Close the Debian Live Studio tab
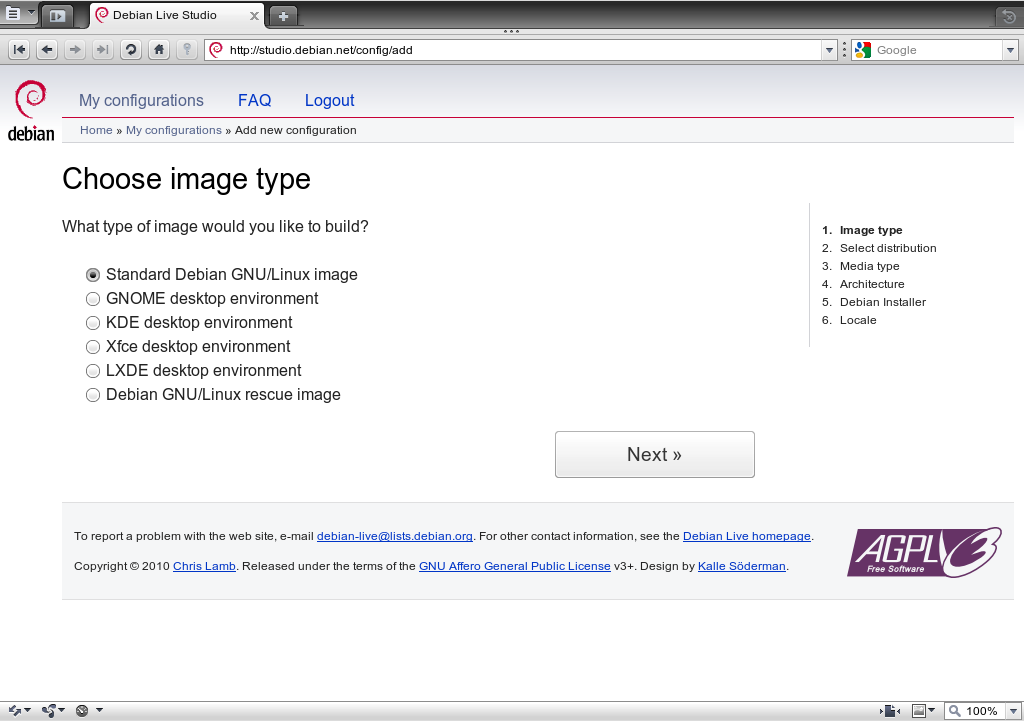This screenshot has height=721, width=1024. click(254, 16)
